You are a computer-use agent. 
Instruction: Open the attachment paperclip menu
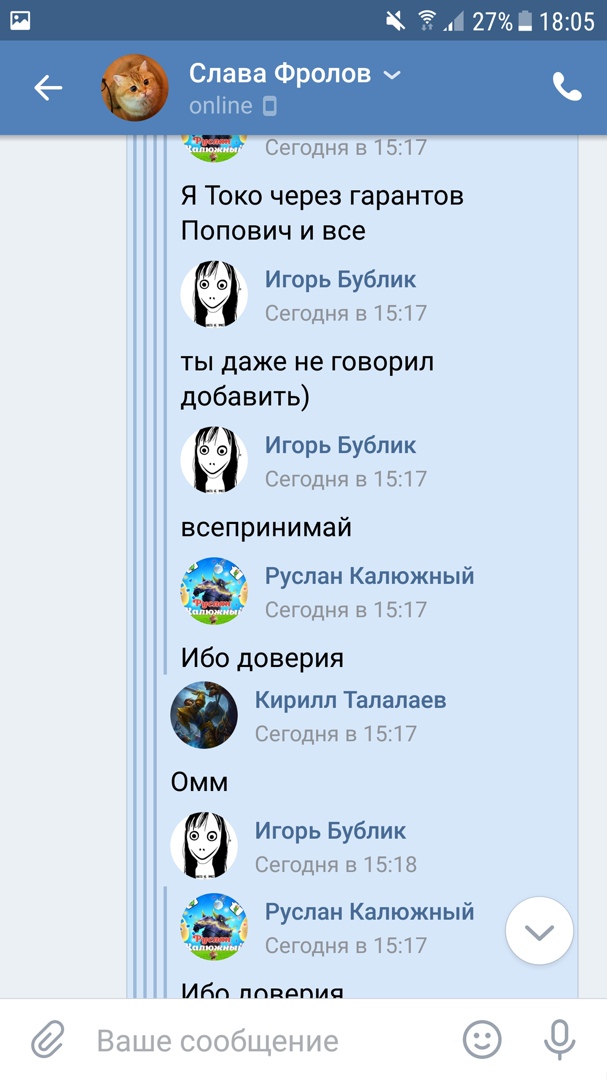point(48,1039)
